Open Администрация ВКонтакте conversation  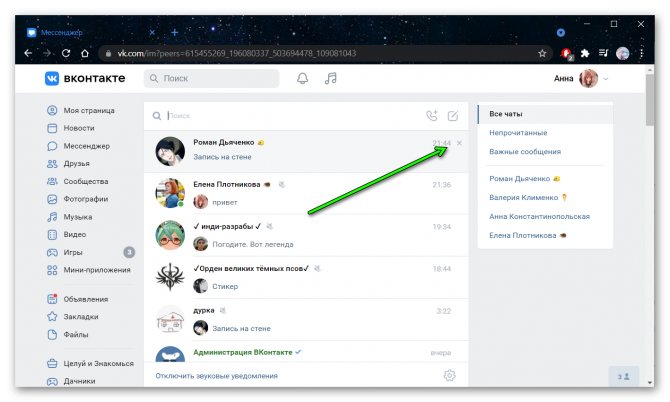tap(306, 352)
